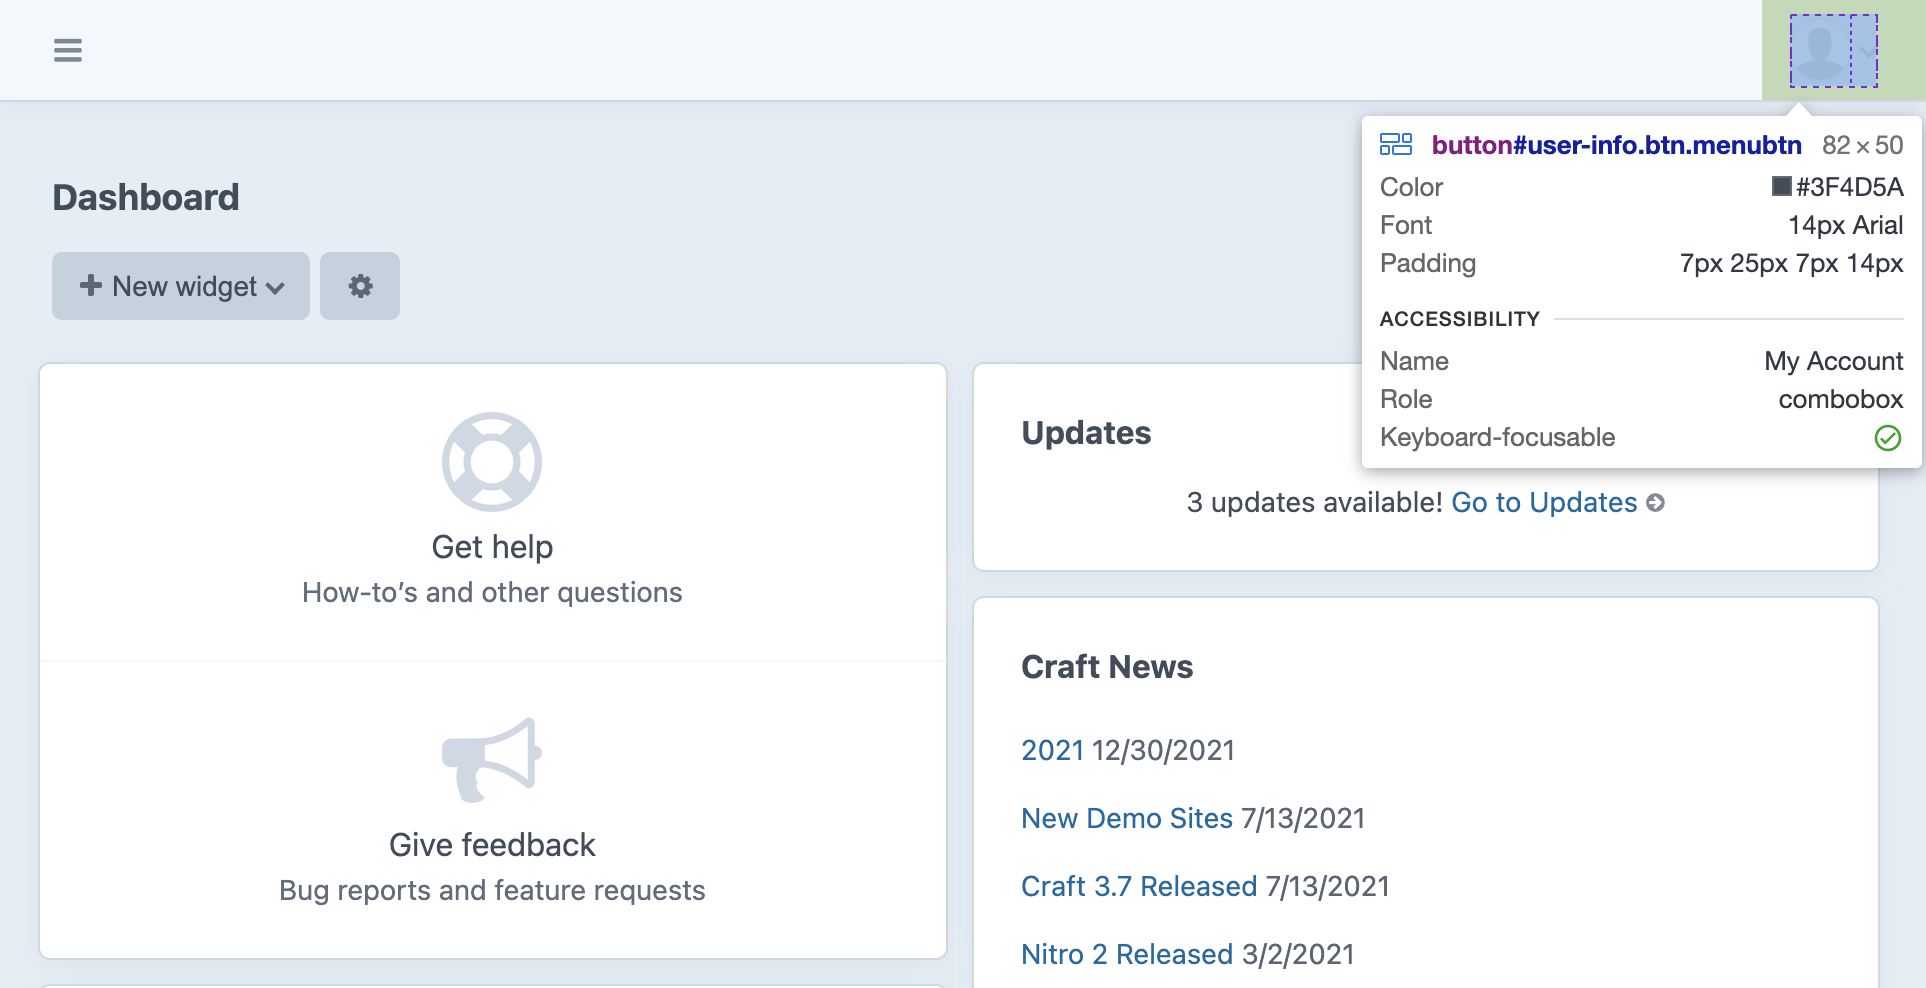Open the Nitro 2 Released article

click(1127, 954)
